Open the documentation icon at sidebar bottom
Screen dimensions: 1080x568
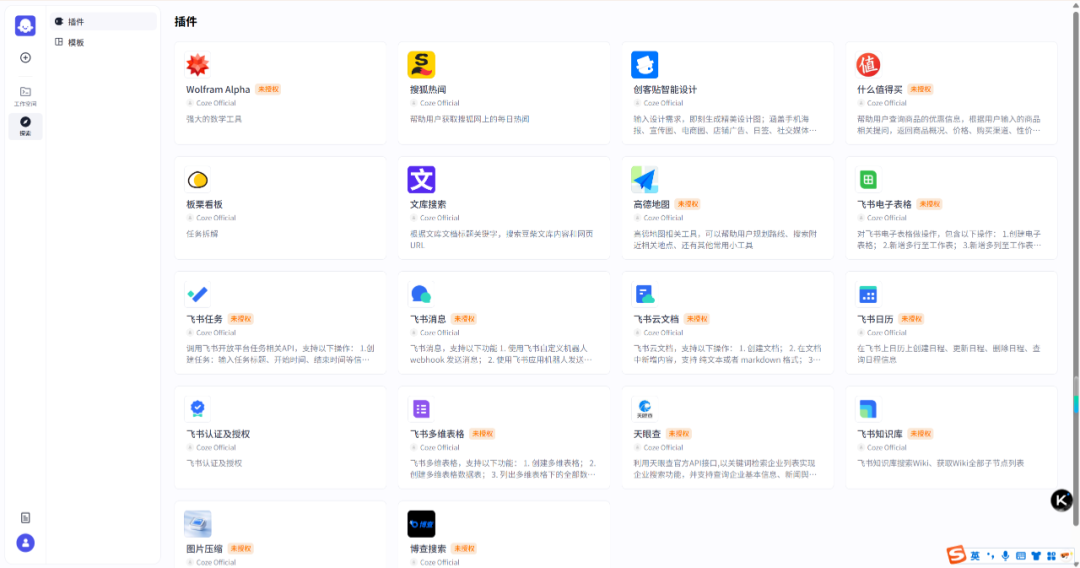click(x=25, y=518)
